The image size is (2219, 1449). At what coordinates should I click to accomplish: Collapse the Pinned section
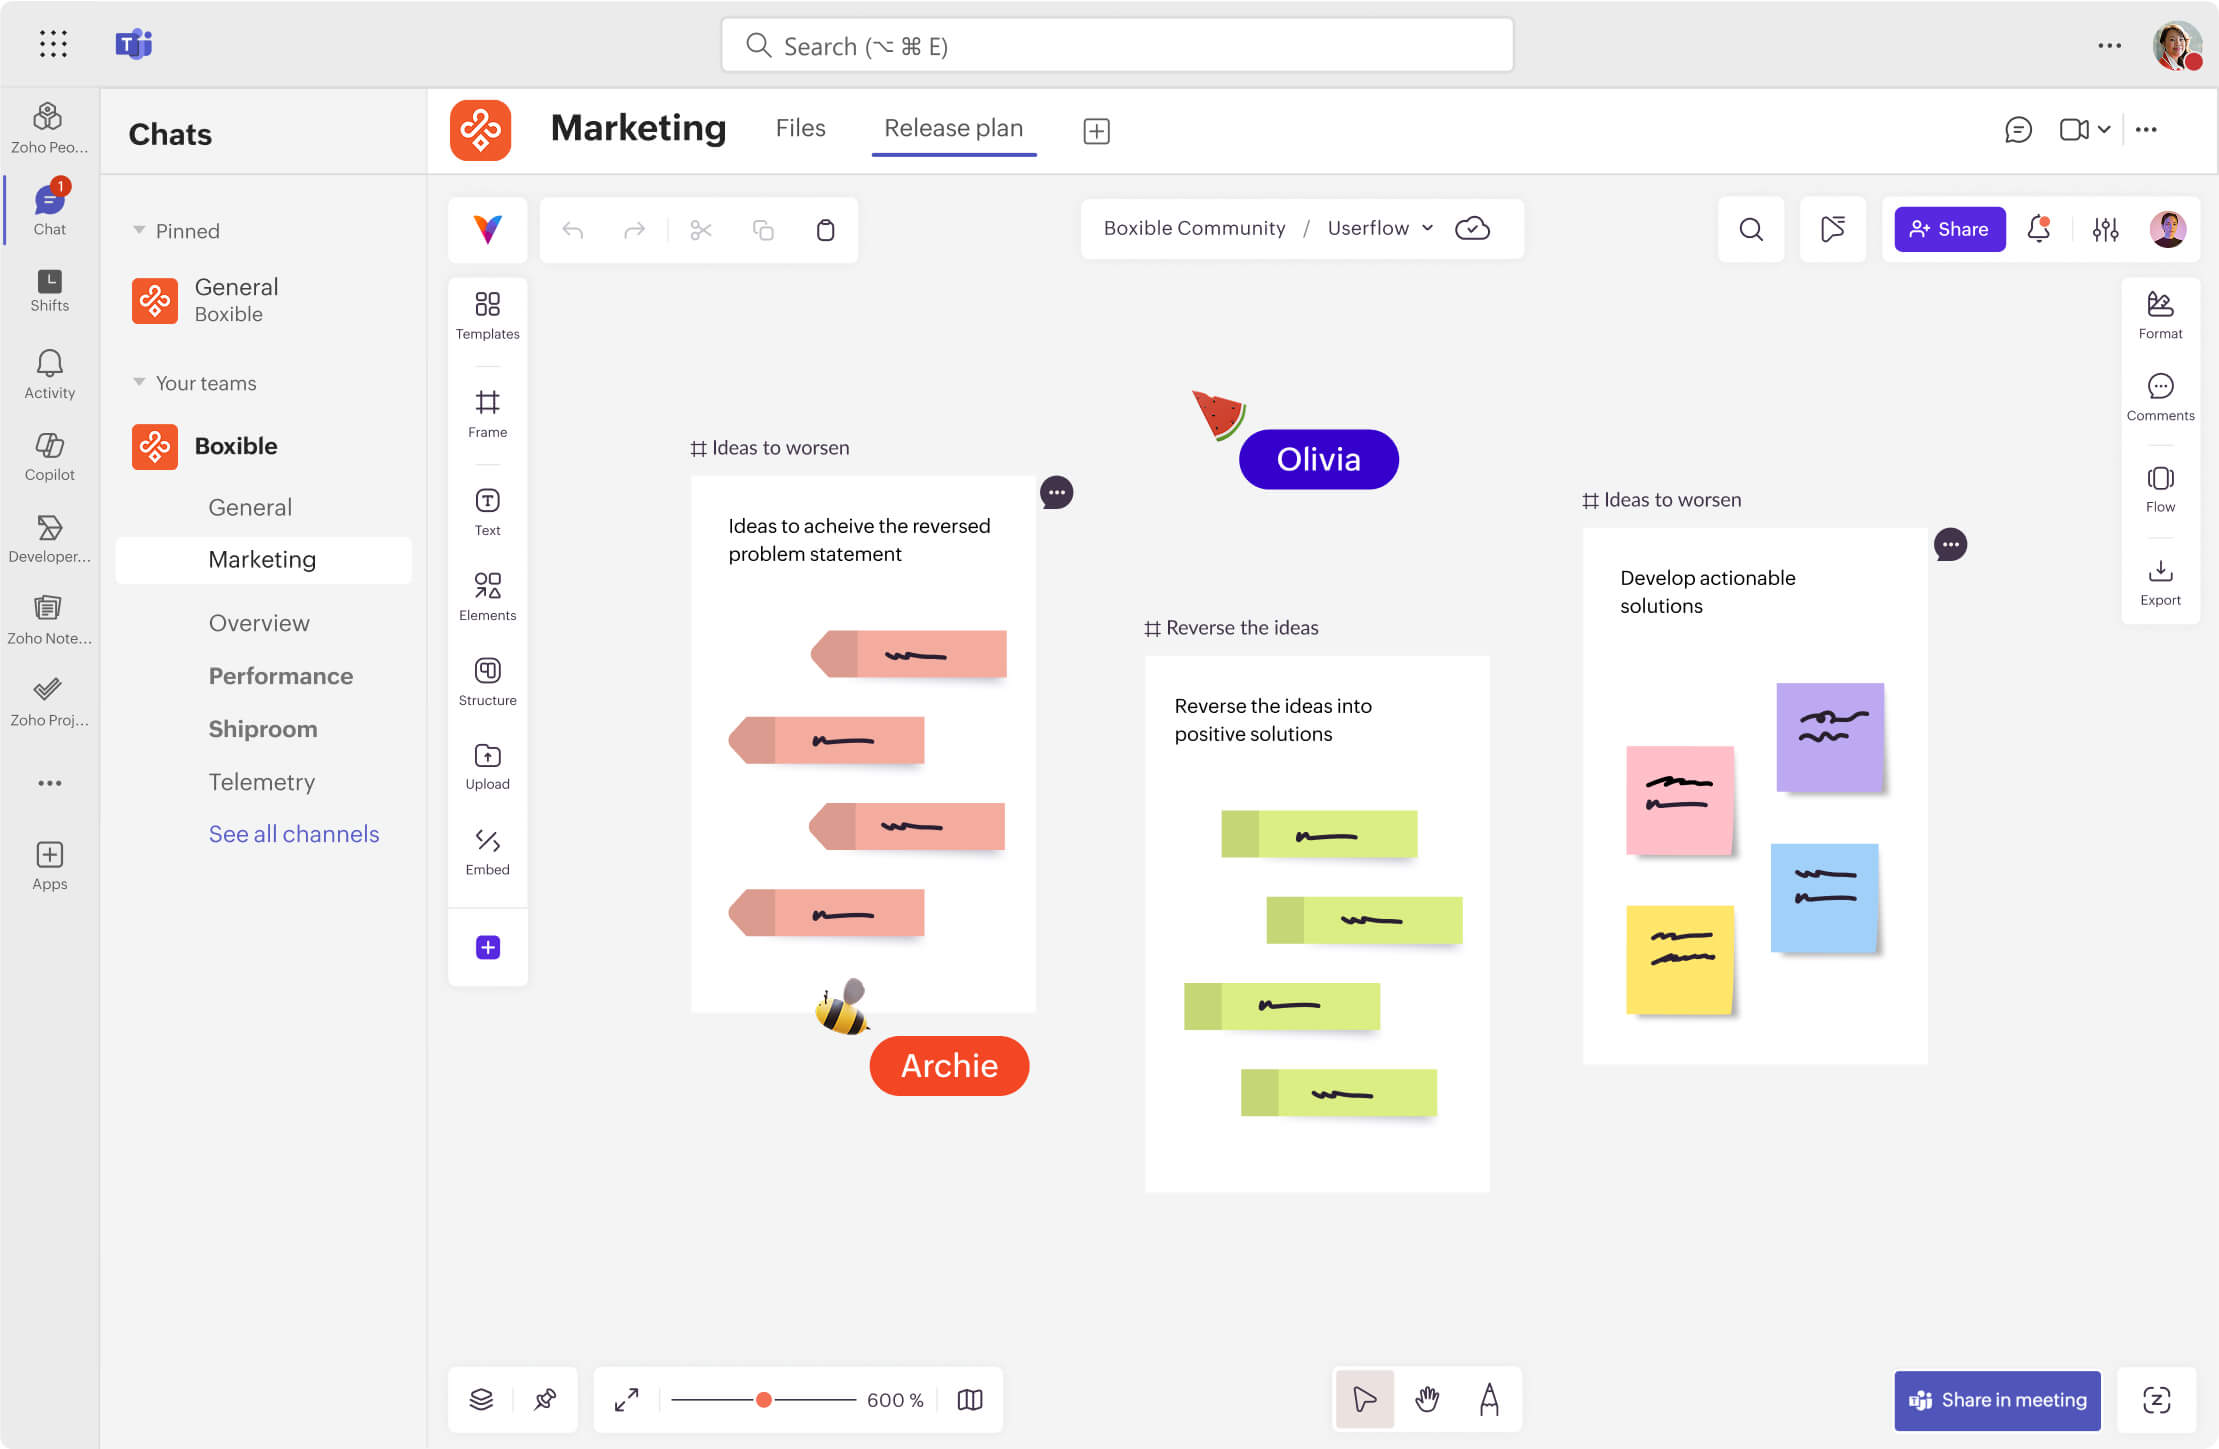139,231
